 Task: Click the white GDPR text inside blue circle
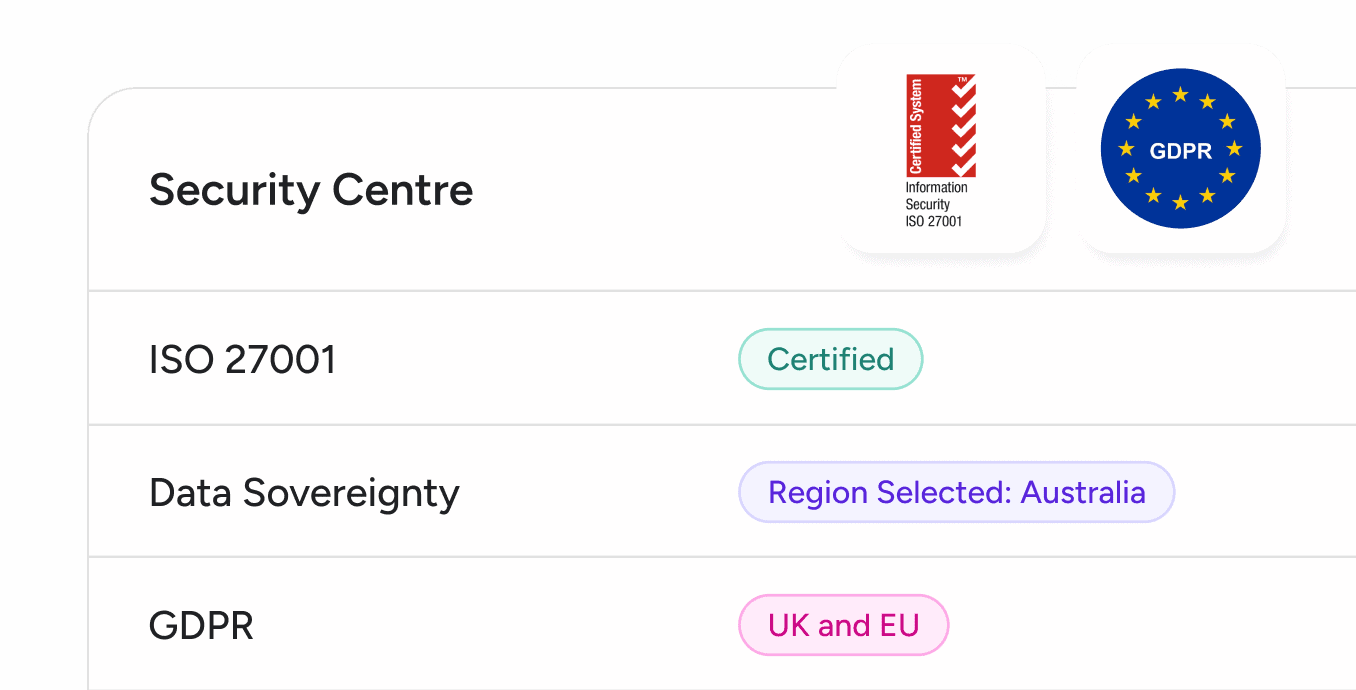tap(1180, 151)
